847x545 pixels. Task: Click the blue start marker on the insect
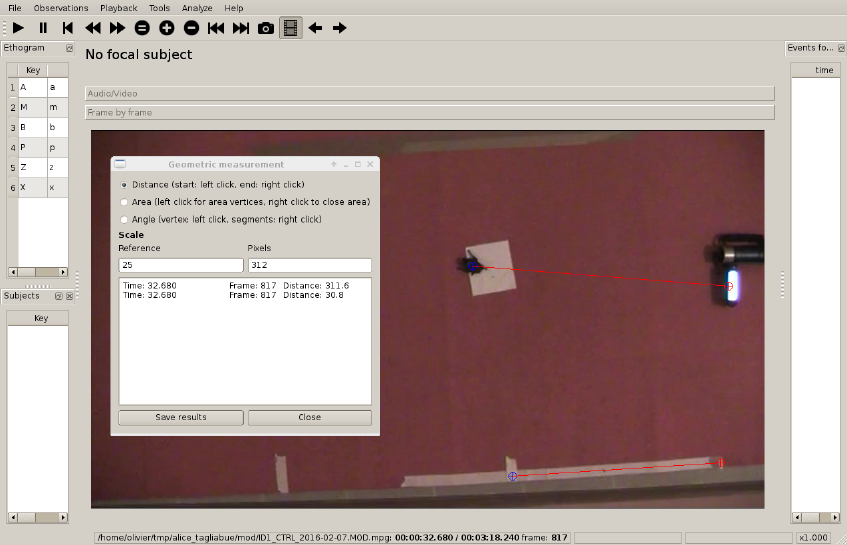pos(473,266)
